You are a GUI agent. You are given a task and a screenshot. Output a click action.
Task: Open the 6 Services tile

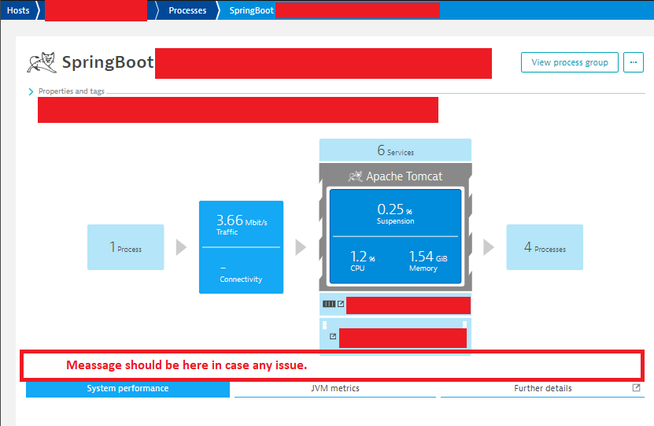(395, 150)
